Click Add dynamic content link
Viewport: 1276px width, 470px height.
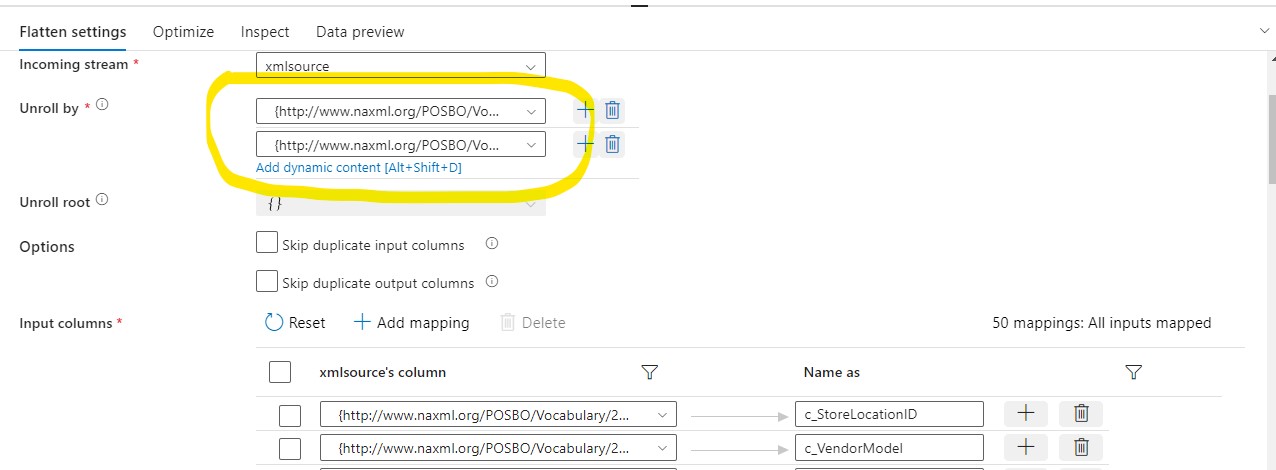(x=358, y=168)
